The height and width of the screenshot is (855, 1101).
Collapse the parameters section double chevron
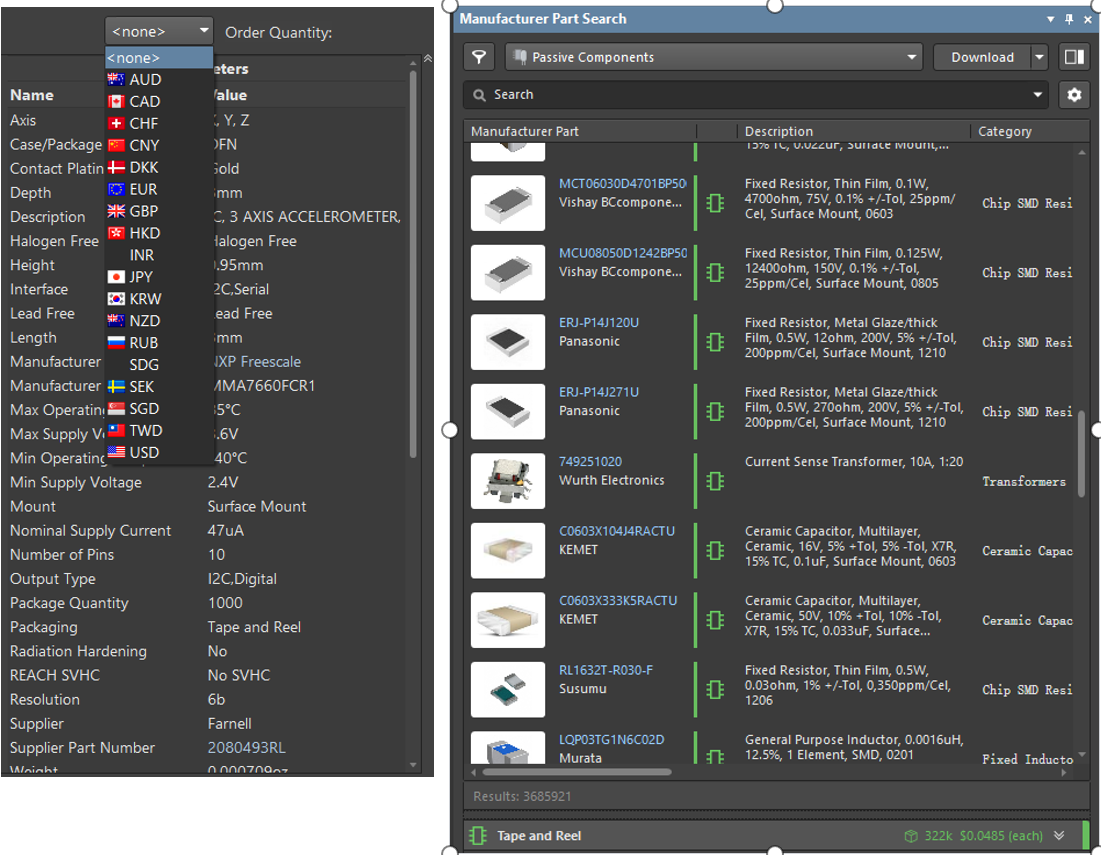point(427,58)
